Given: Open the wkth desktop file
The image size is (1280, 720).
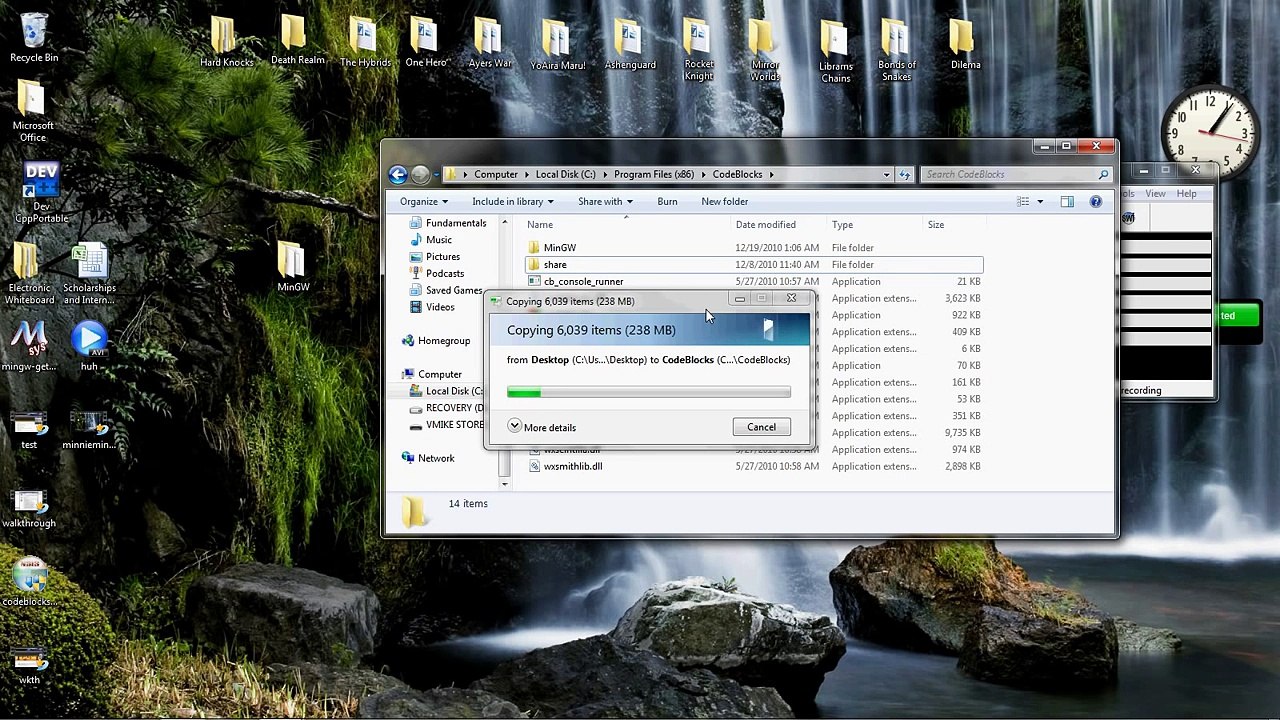Looking at the screenshot, I should [29, 664].
